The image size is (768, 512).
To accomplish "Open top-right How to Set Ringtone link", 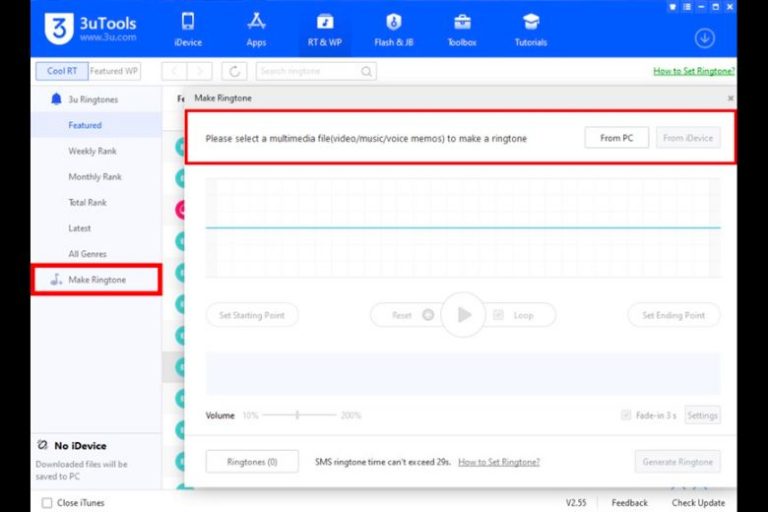I will [x=694, y=71].
